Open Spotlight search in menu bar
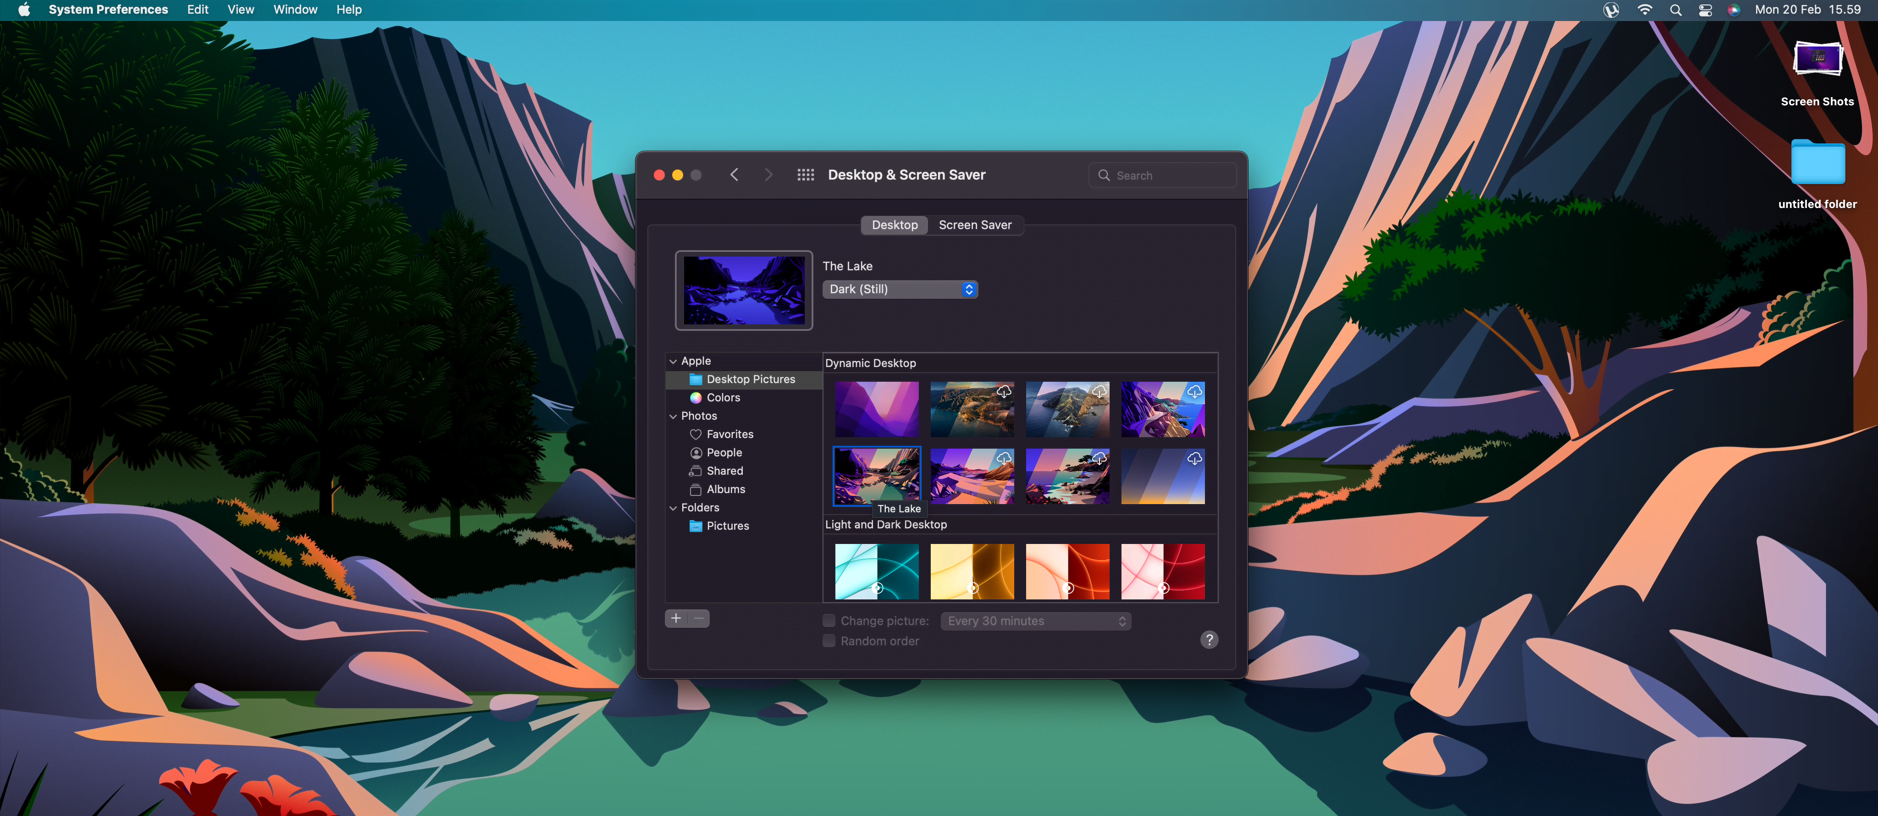Screen dimensions: 1878x816 click(1676, 10)
